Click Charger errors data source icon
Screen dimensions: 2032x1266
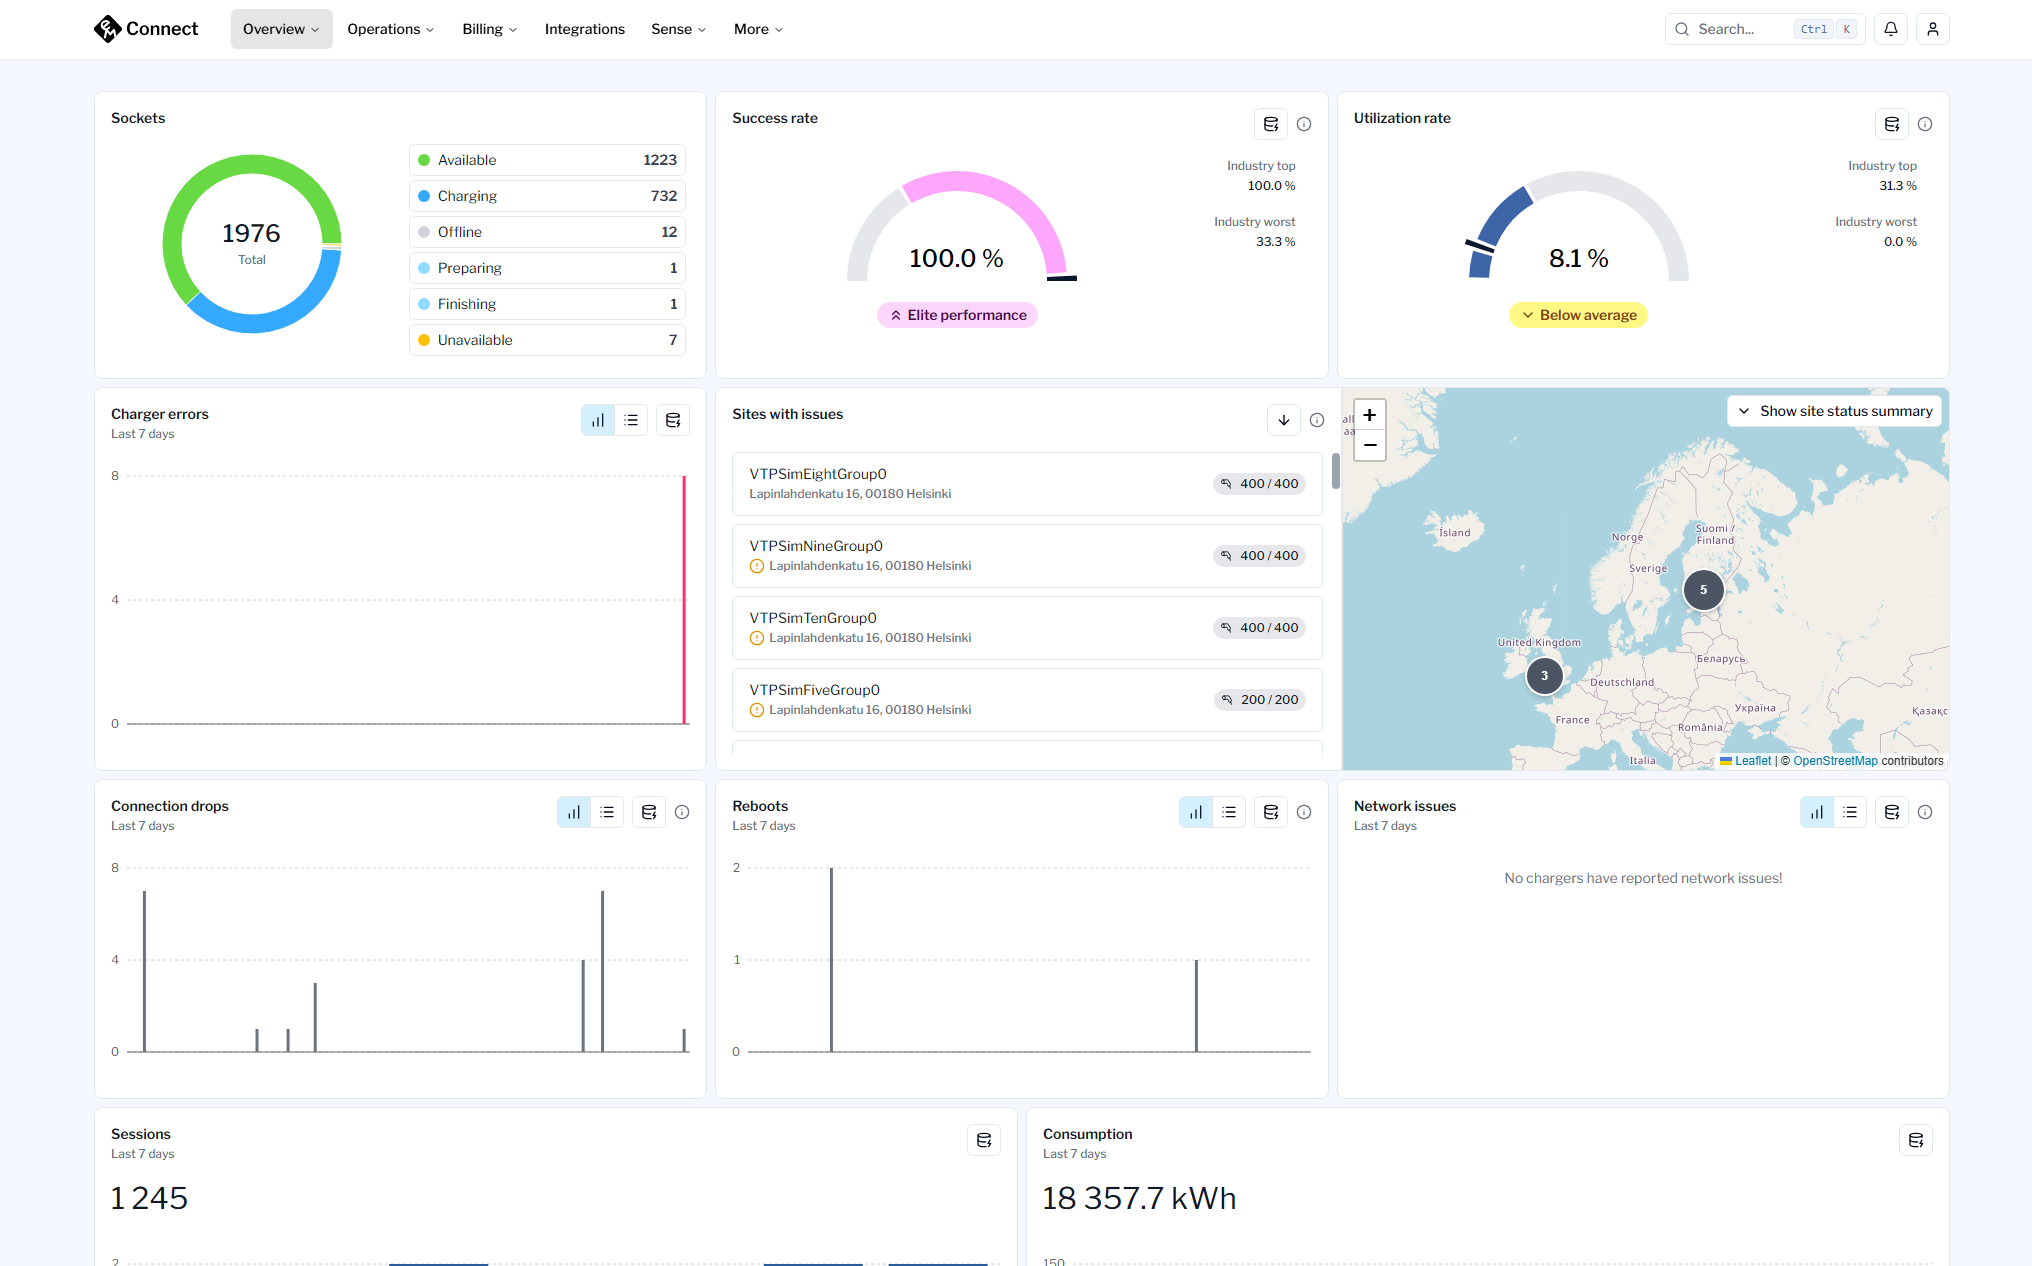(673, 420)
